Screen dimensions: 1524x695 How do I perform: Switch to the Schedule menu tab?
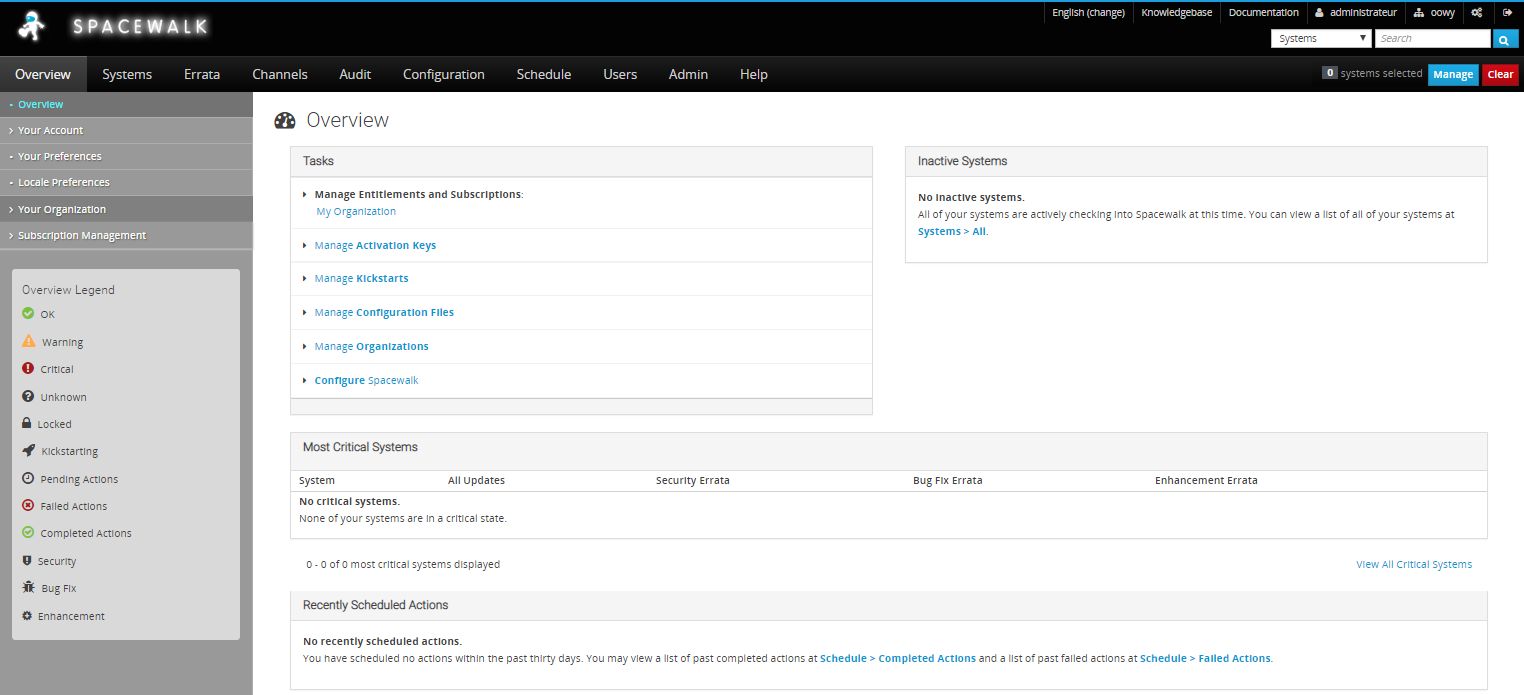click(543, 74)
